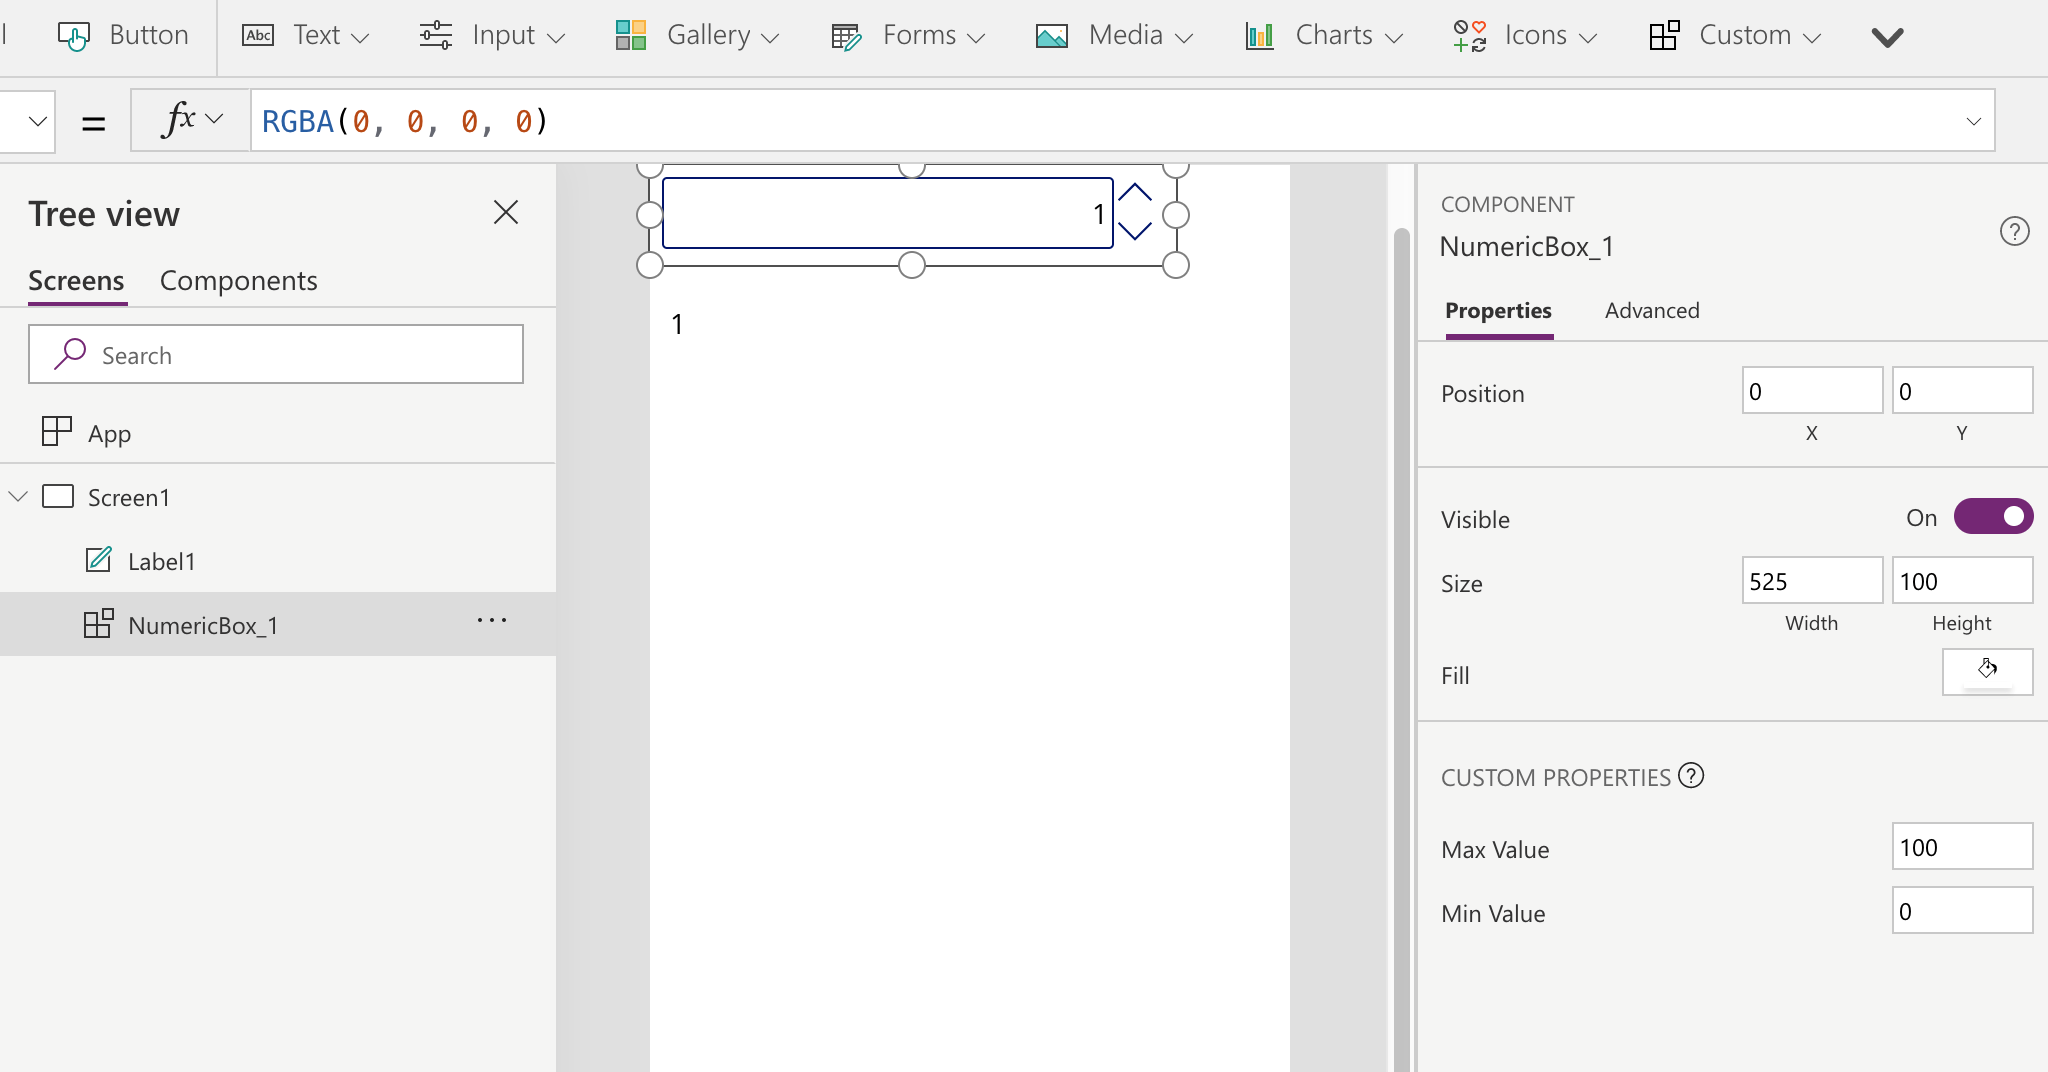2048x1072 pixels.
Task: Click the Media picture icon
Action: pos(1052,37)
